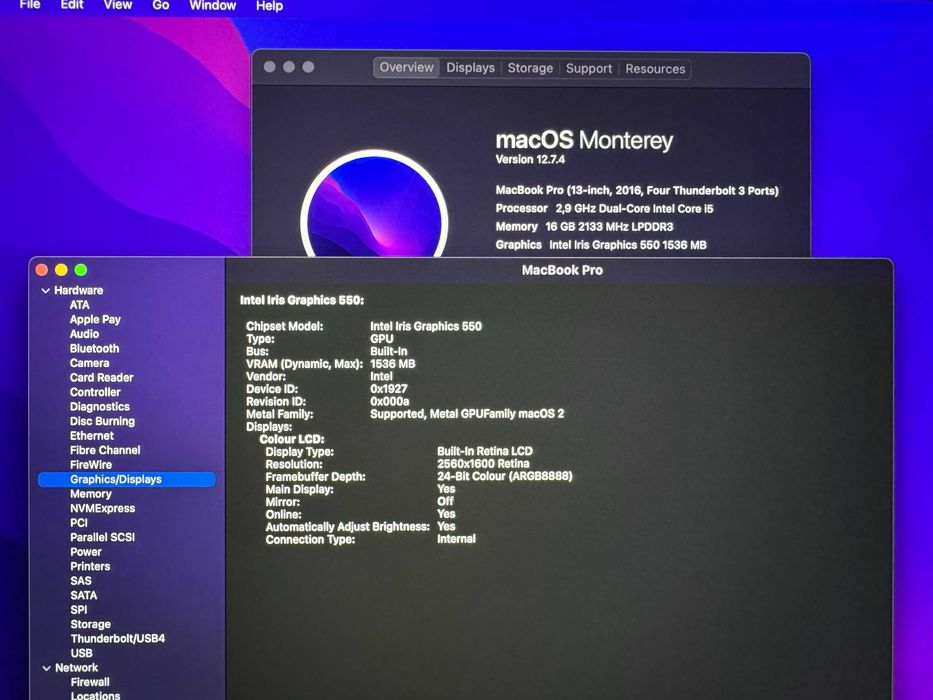Open the Go menu
The height and width of the screenshot is (700, 933).
click(161, 5)
